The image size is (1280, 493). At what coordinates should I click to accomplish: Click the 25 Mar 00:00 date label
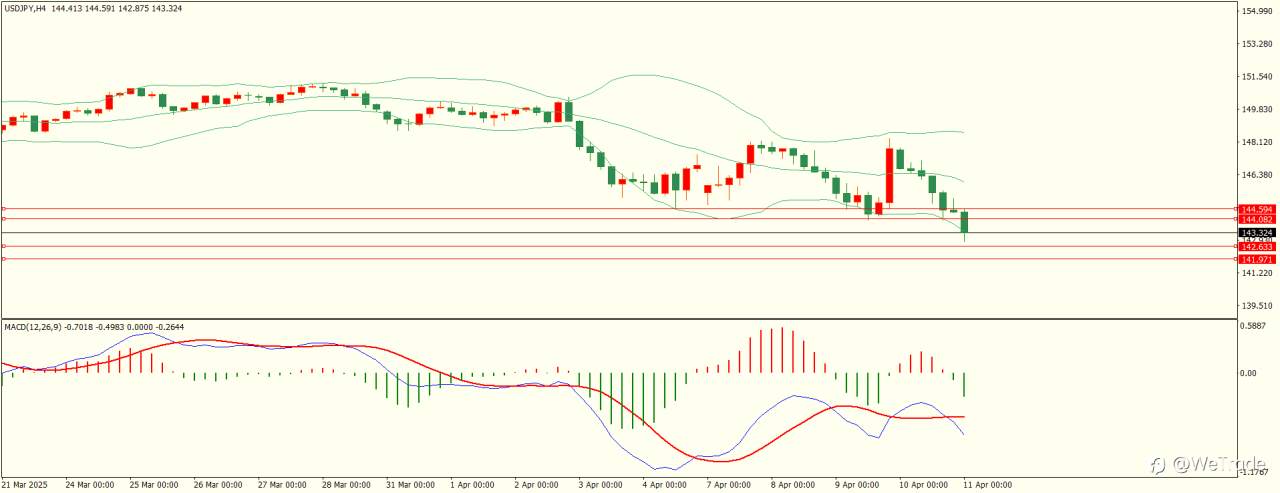tap(152, 485)
